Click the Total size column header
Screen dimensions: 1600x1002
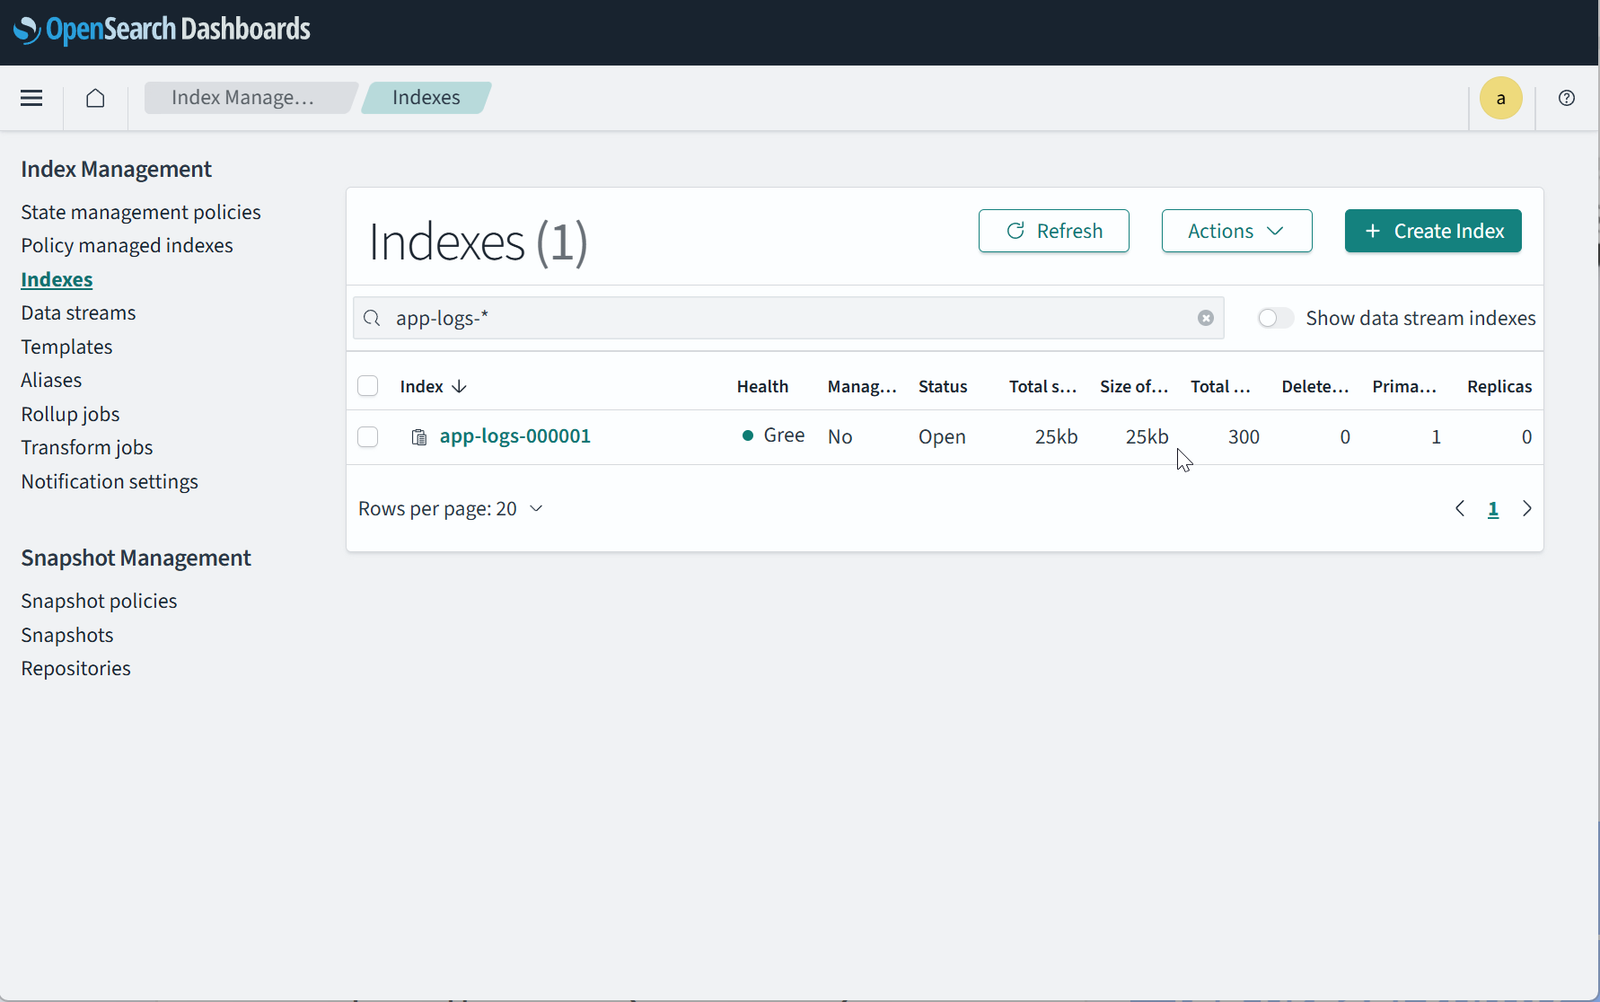point(1043,386)
